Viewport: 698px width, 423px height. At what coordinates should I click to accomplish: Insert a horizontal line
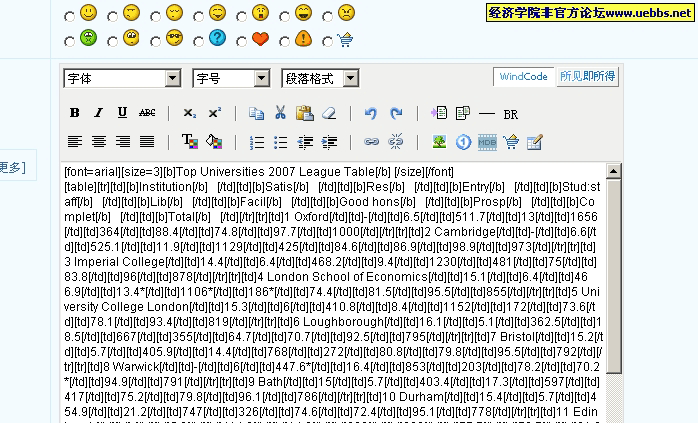point(487,114)
